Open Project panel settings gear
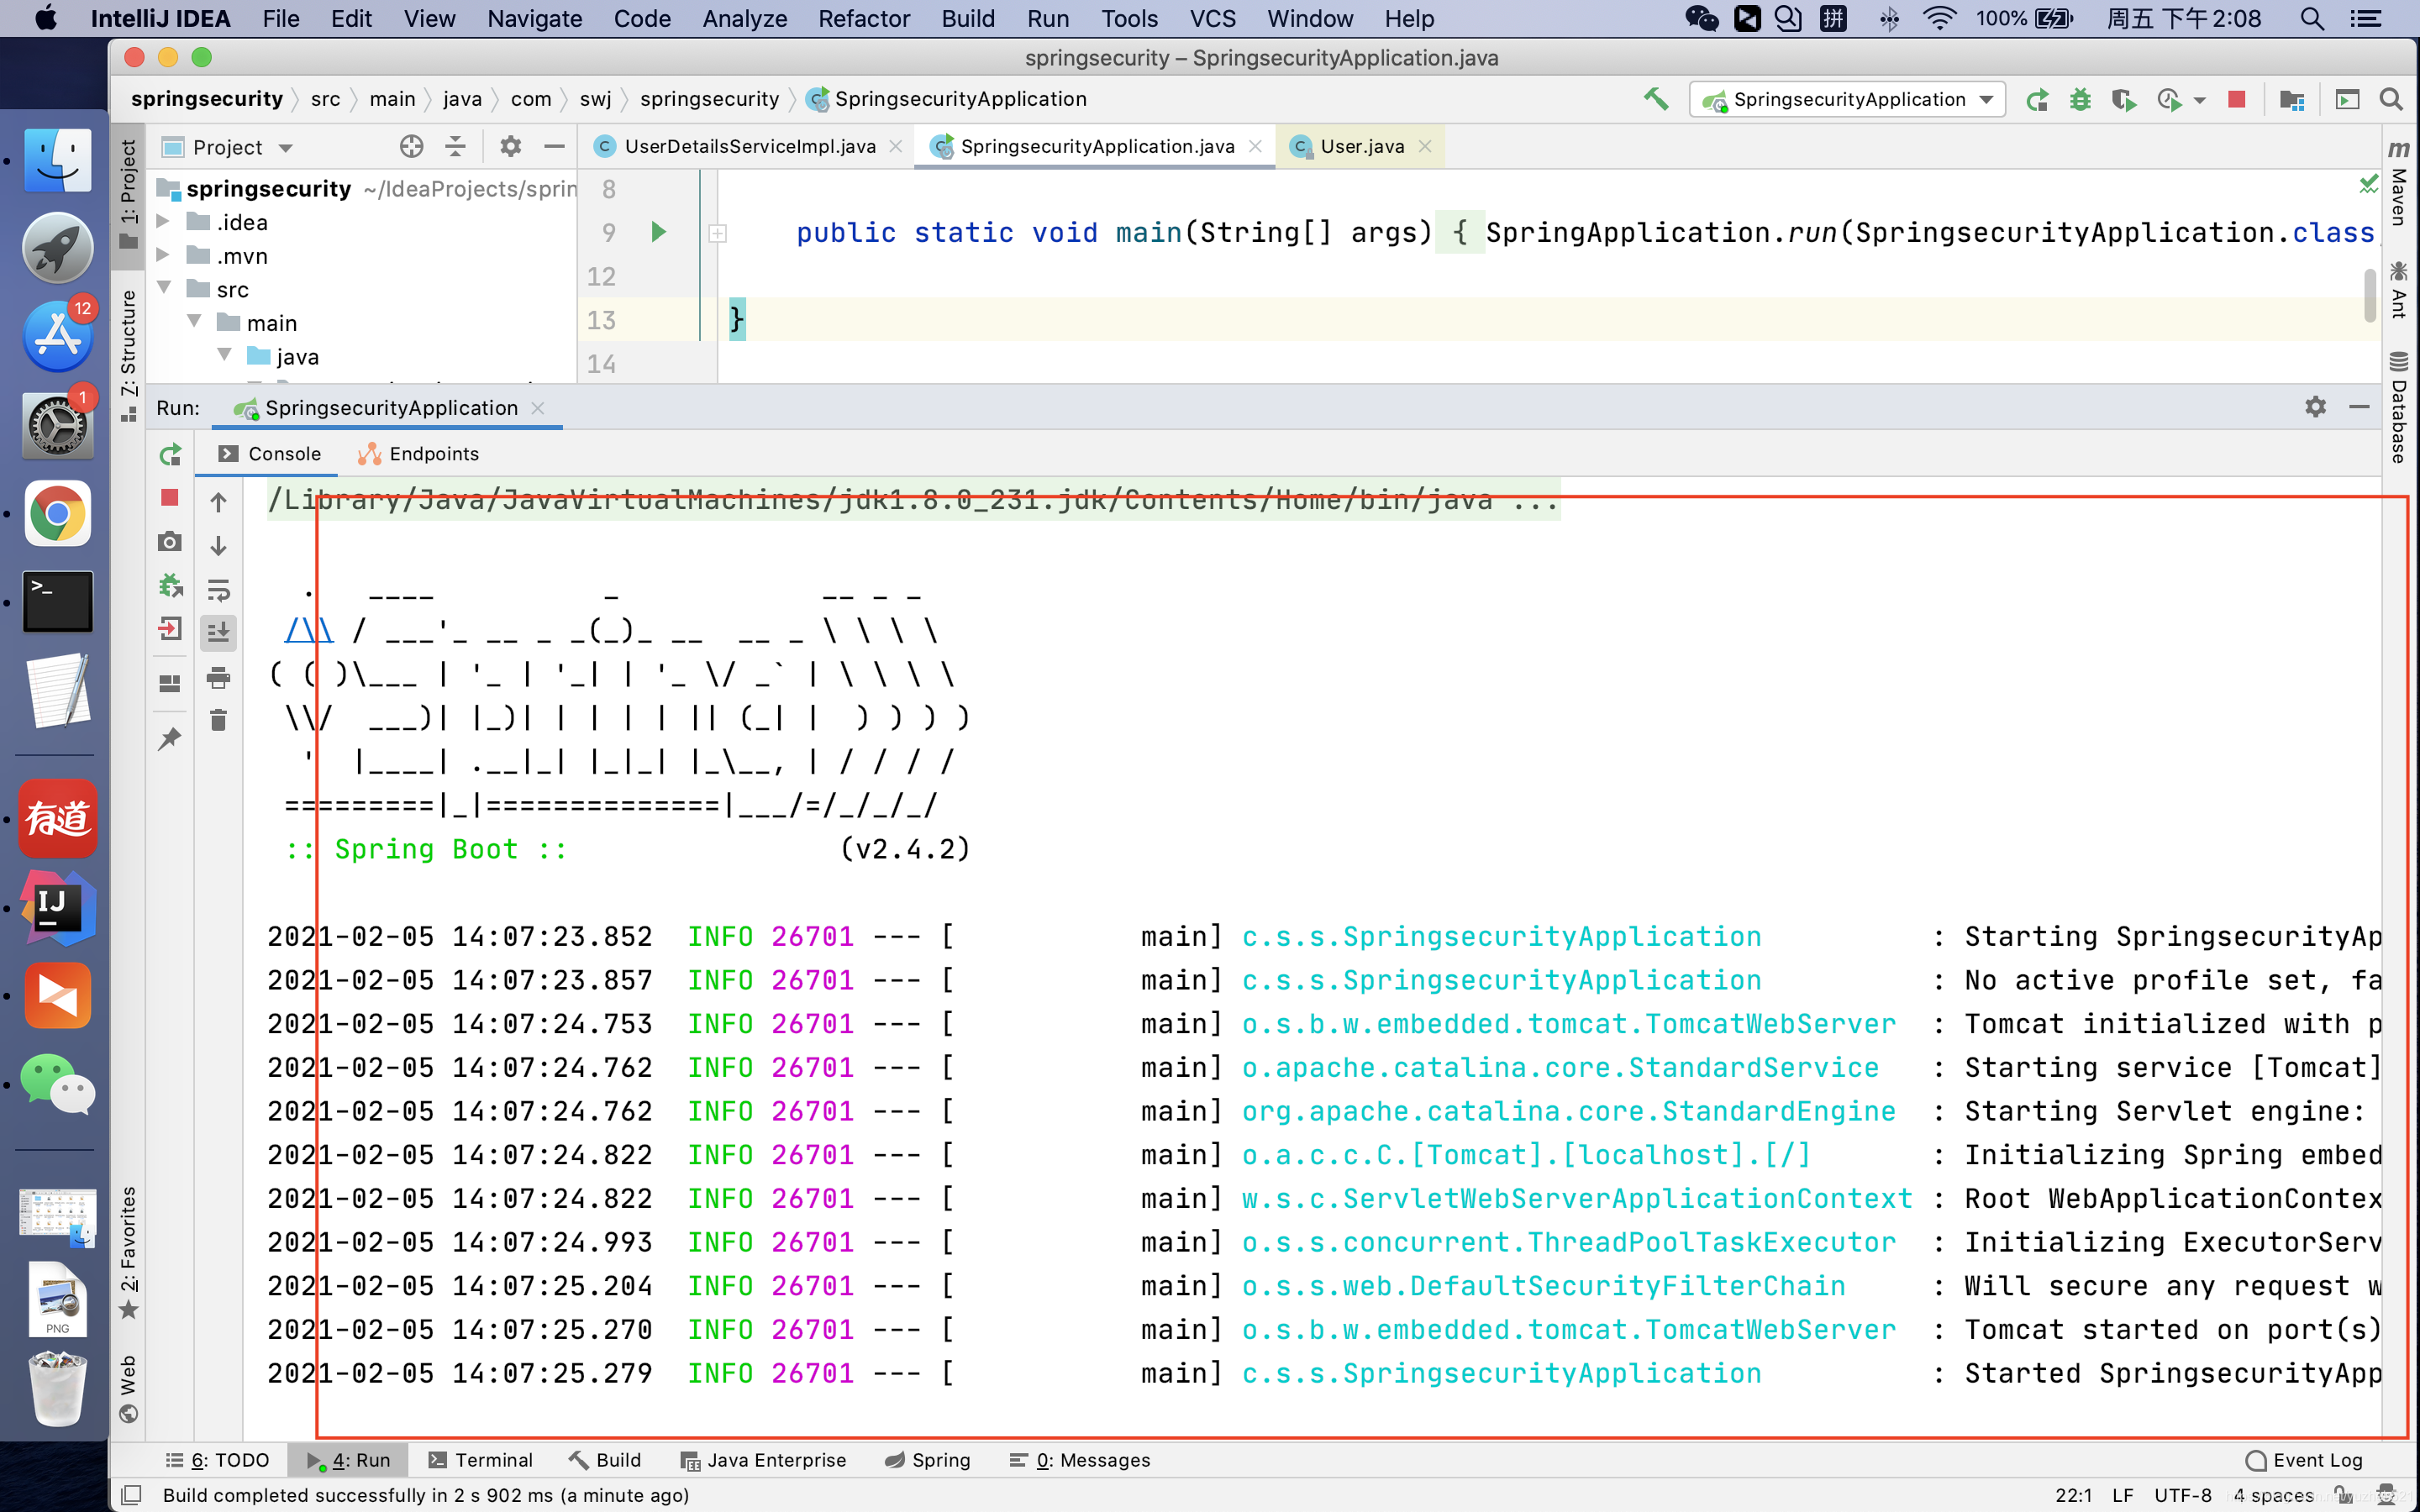2420x1512 pixels. [510, 147]
